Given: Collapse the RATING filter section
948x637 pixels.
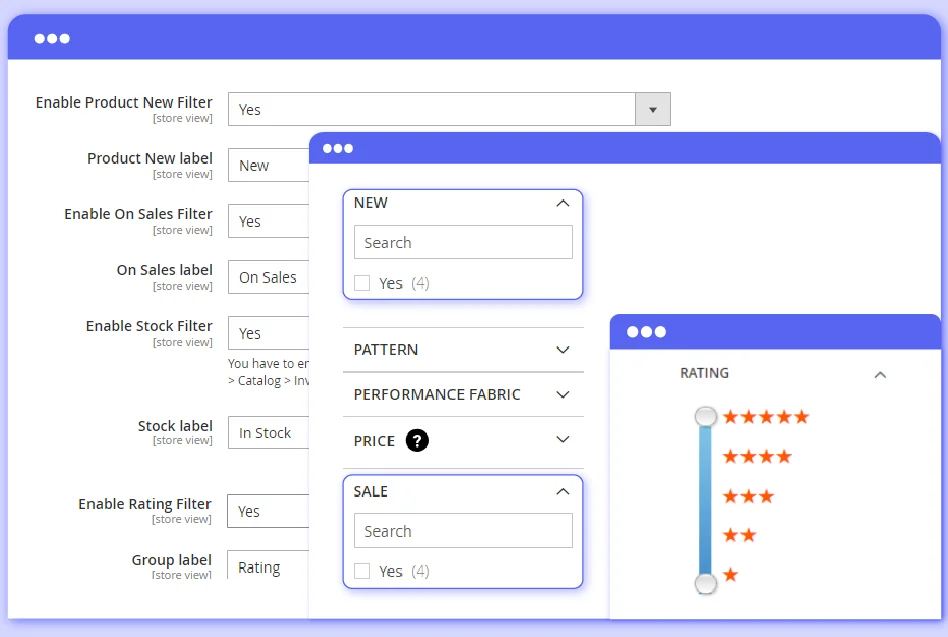Looking at the screenshot, I should [880, 374].
